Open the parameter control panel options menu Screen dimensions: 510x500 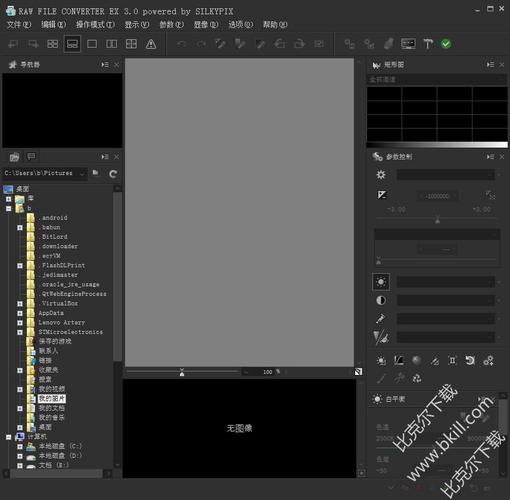pos(490,157)
